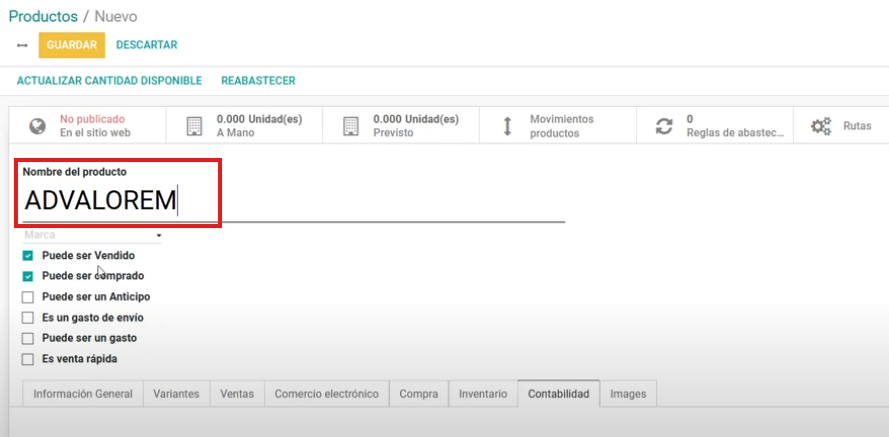Click the building icon for Previsto units
889x437 pixels.
coord(350,126)
